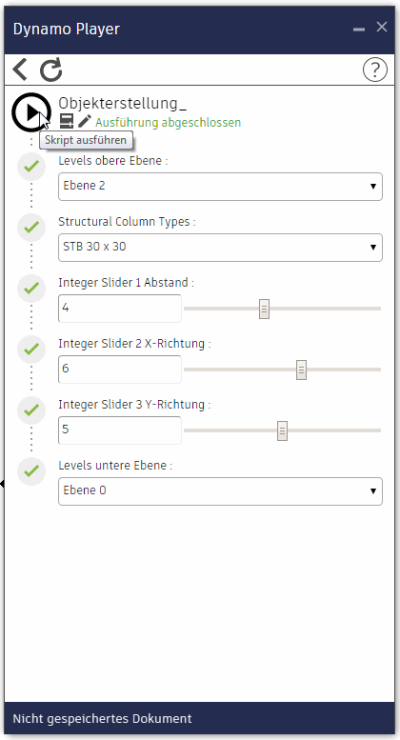Focus the Y-Richtung value field showing 5
400x740 pixels.
click(120, 430)
